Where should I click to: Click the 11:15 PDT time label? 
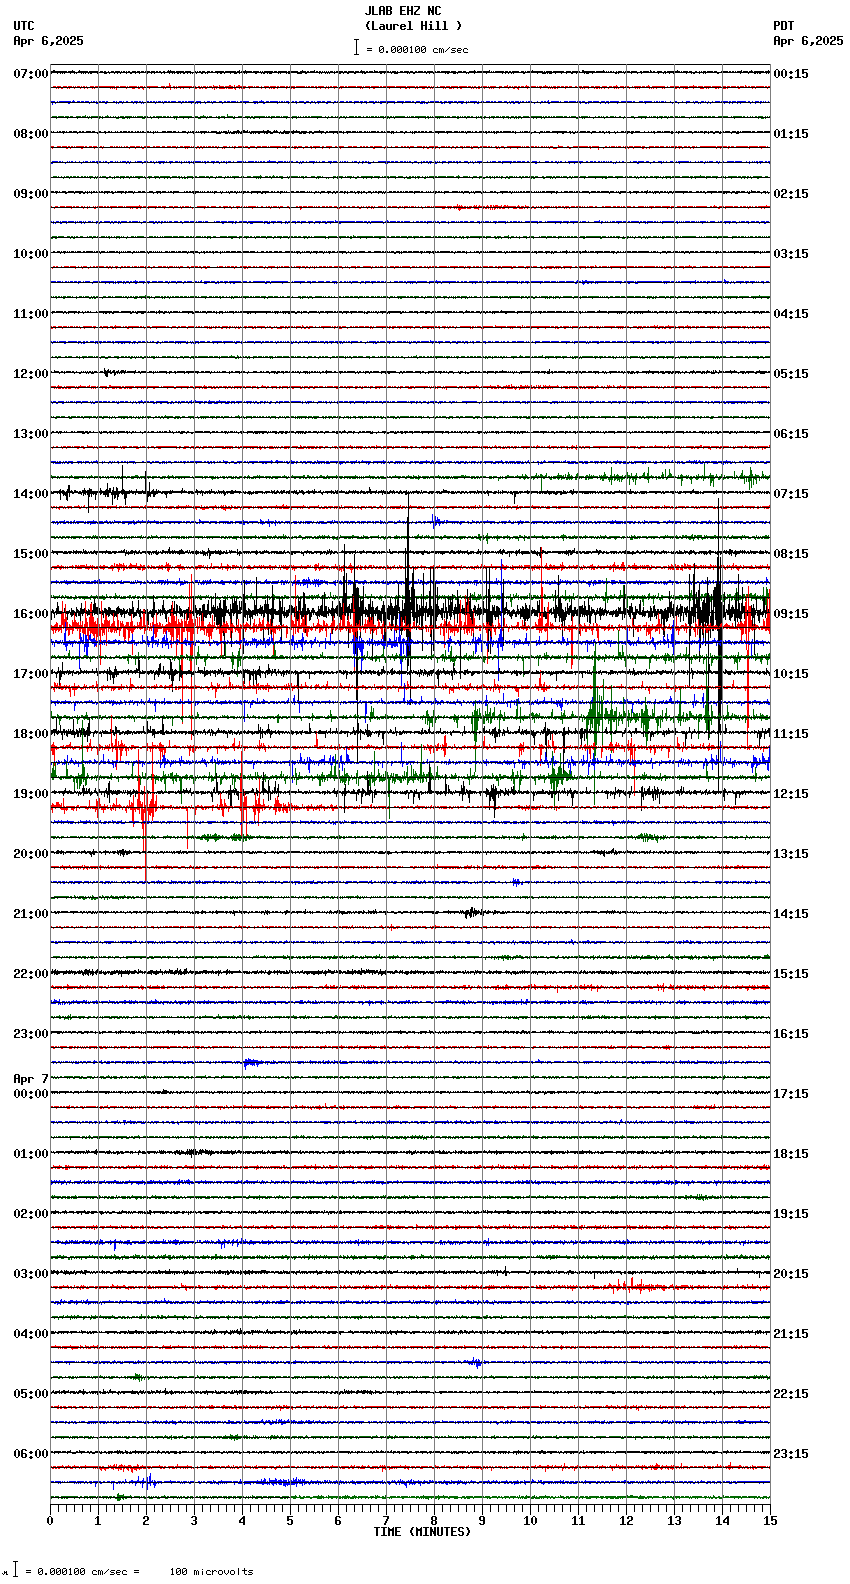click(x=791, y=734)
